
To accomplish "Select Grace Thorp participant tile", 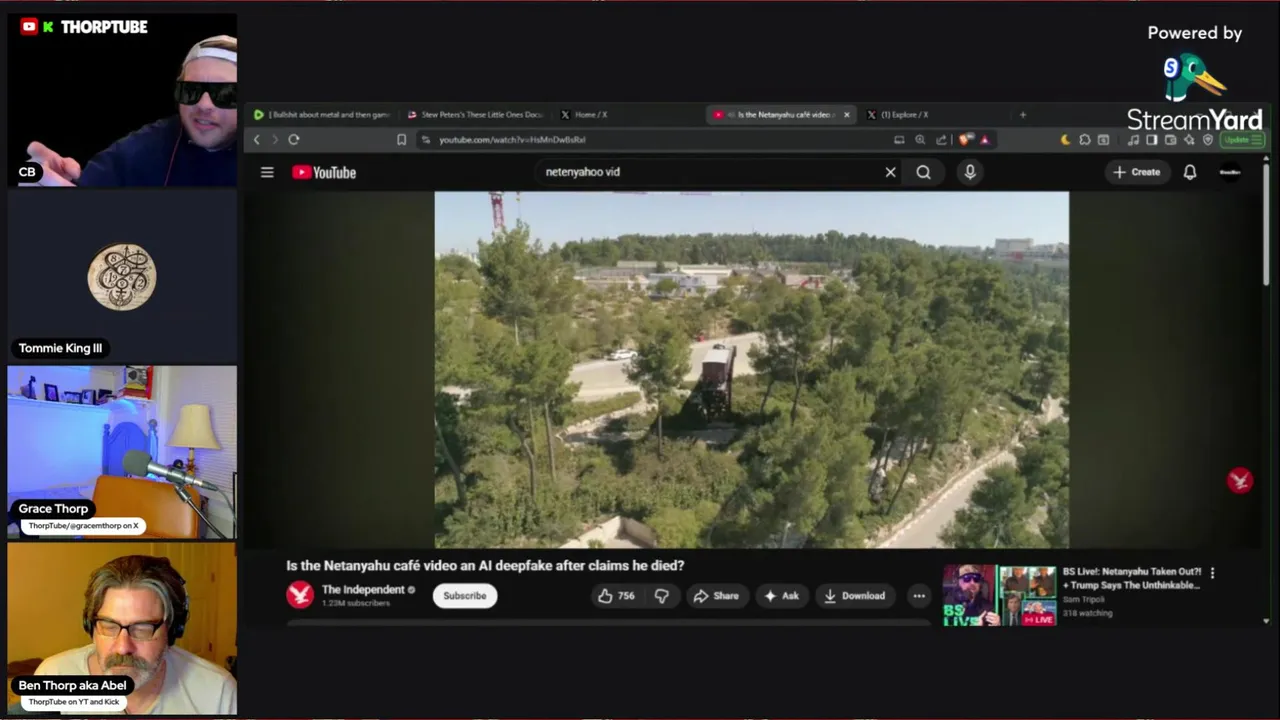I will [122, 452].
